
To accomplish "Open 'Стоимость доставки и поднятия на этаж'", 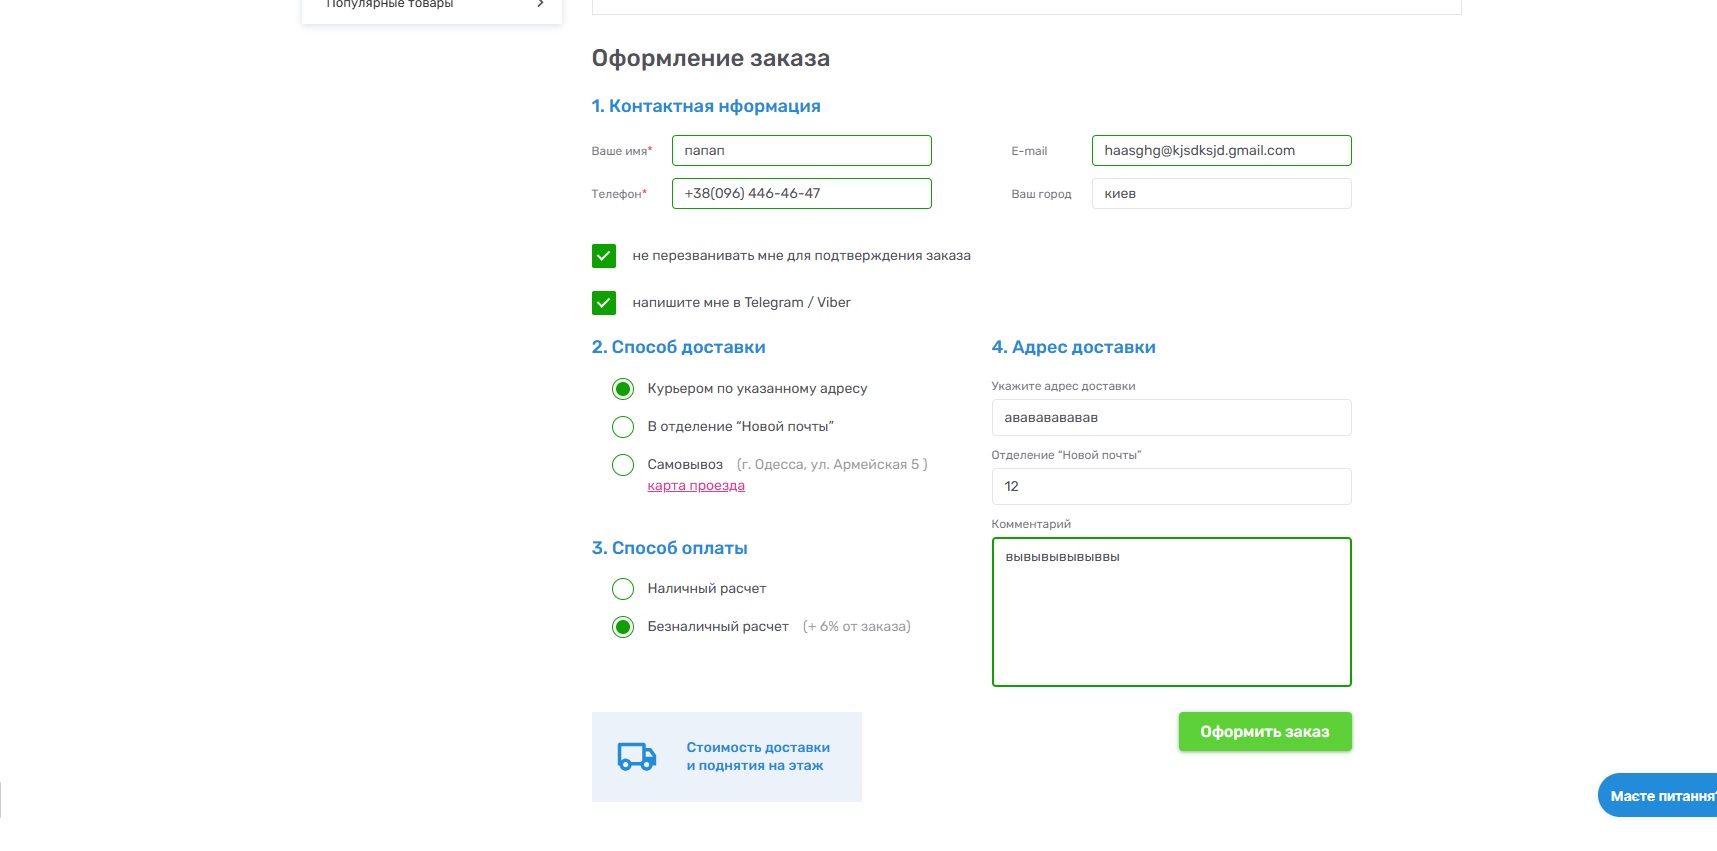I will 757,757.
